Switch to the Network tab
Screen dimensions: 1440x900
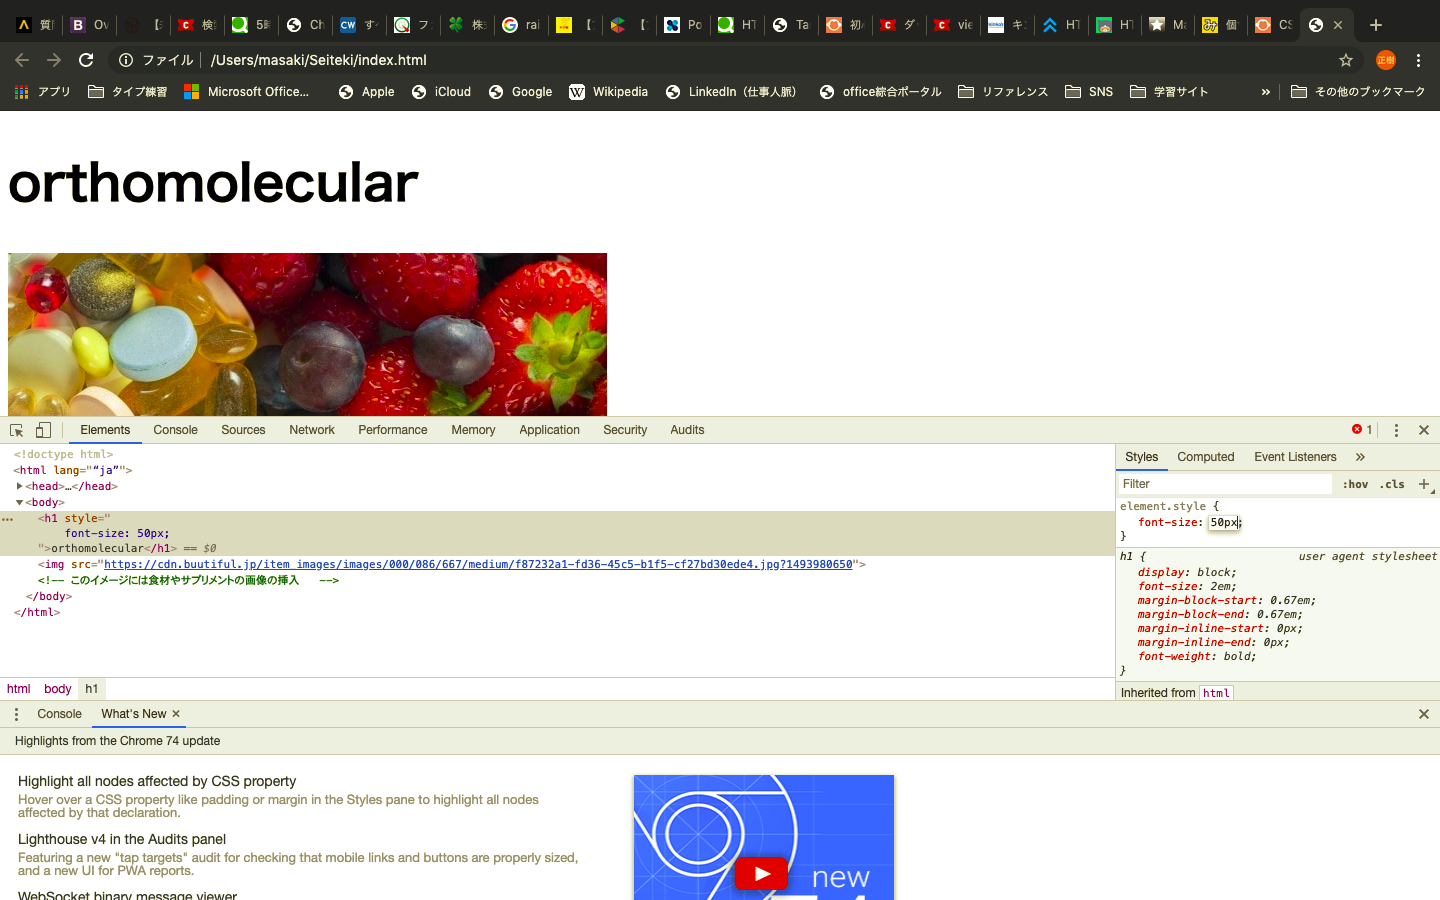coord(312,430)
